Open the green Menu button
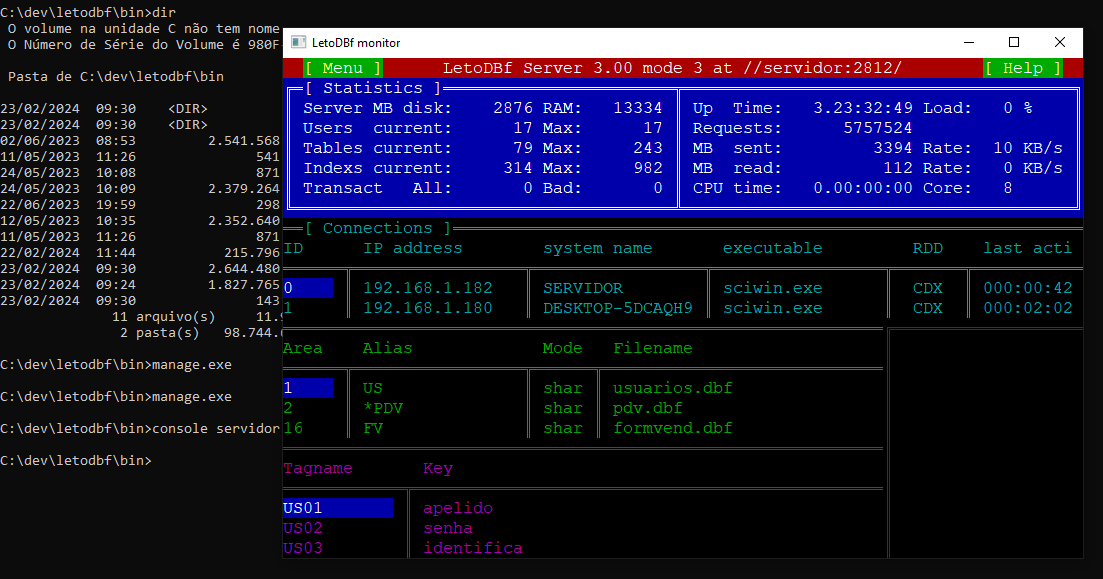The image size is (1103, 579). tap(343, 68)
